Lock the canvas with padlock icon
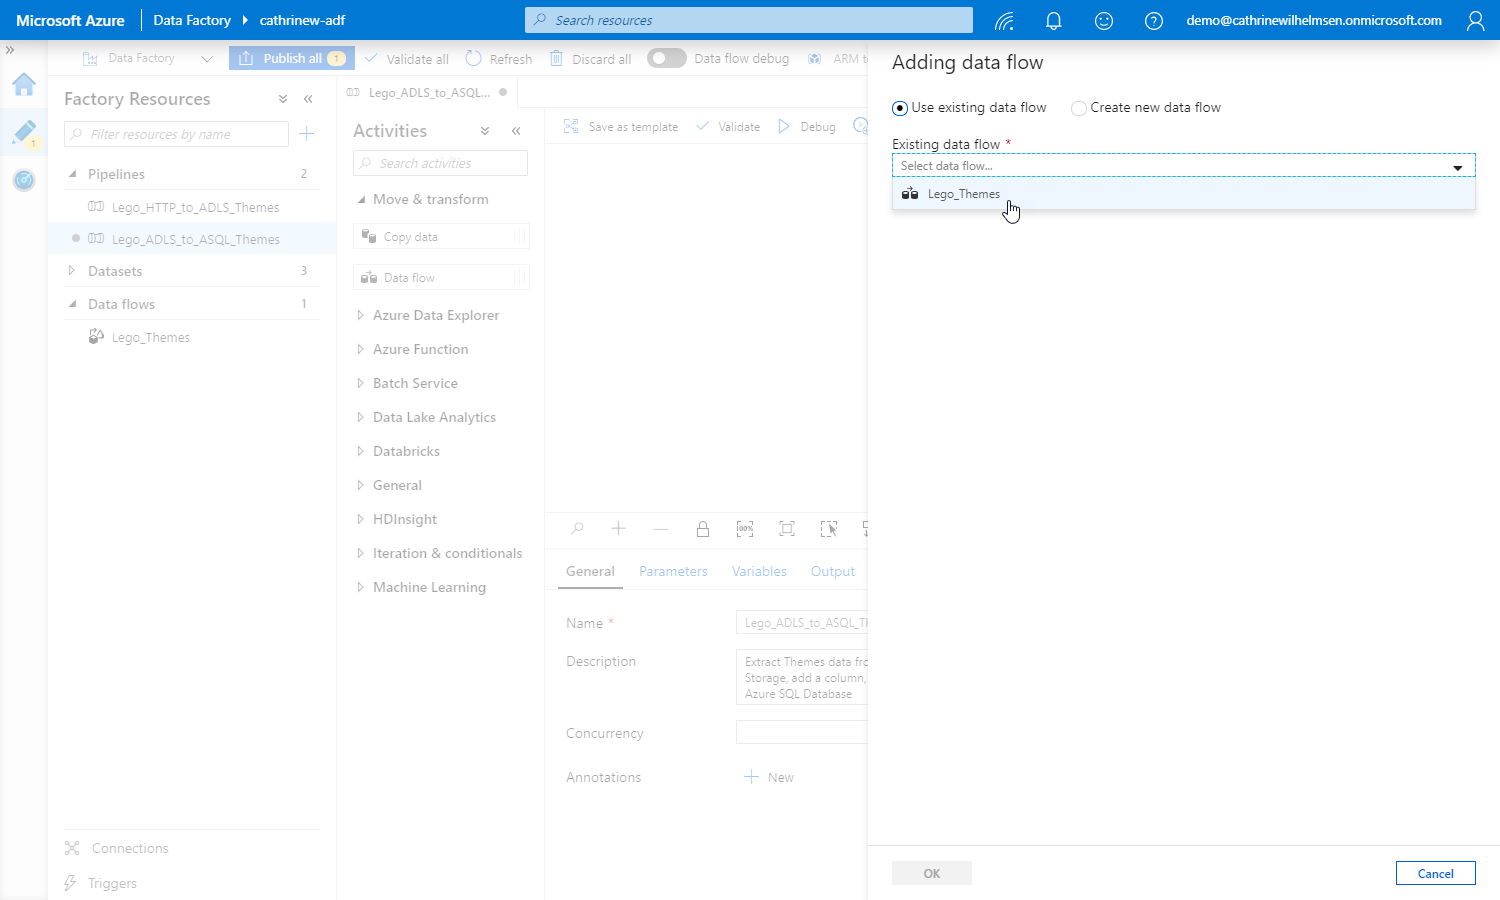 pos(702,529)
